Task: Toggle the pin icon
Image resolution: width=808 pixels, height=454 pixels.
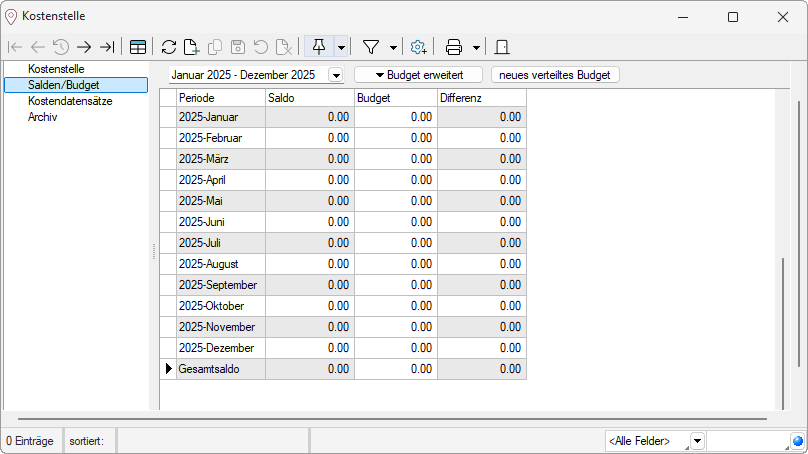Action: pos(319,47)
